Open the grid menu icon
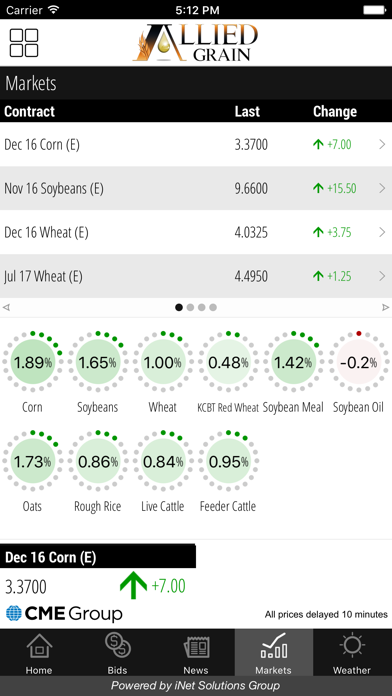Viewport: 392px width, 696px height. point(24,43)
